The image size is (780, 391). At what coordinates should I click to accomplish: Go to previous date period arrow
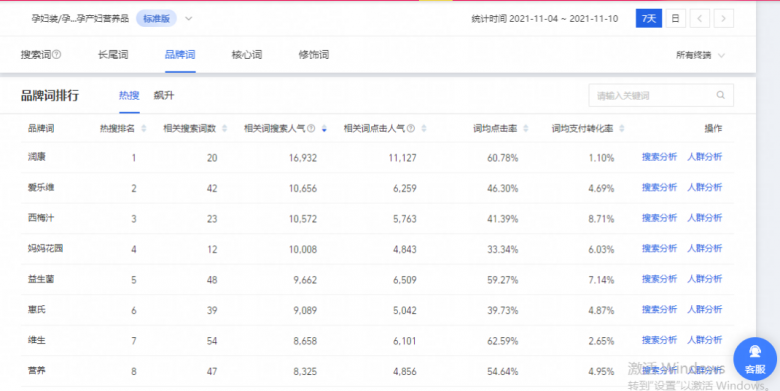click(x=699, y=18)
